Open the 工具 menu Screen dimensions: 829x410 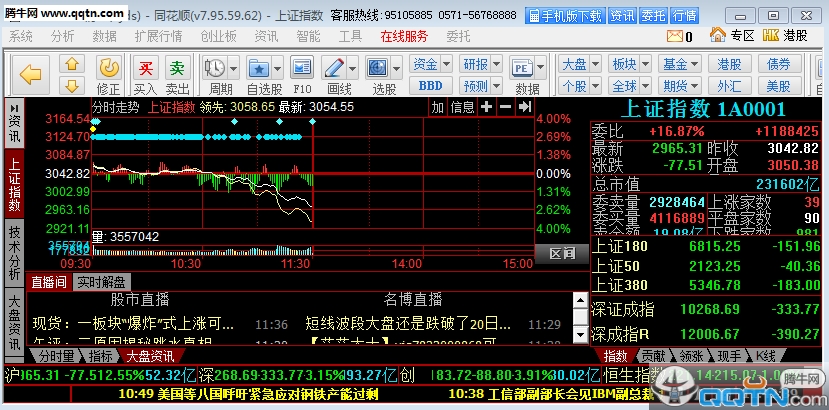pos(351,36)
